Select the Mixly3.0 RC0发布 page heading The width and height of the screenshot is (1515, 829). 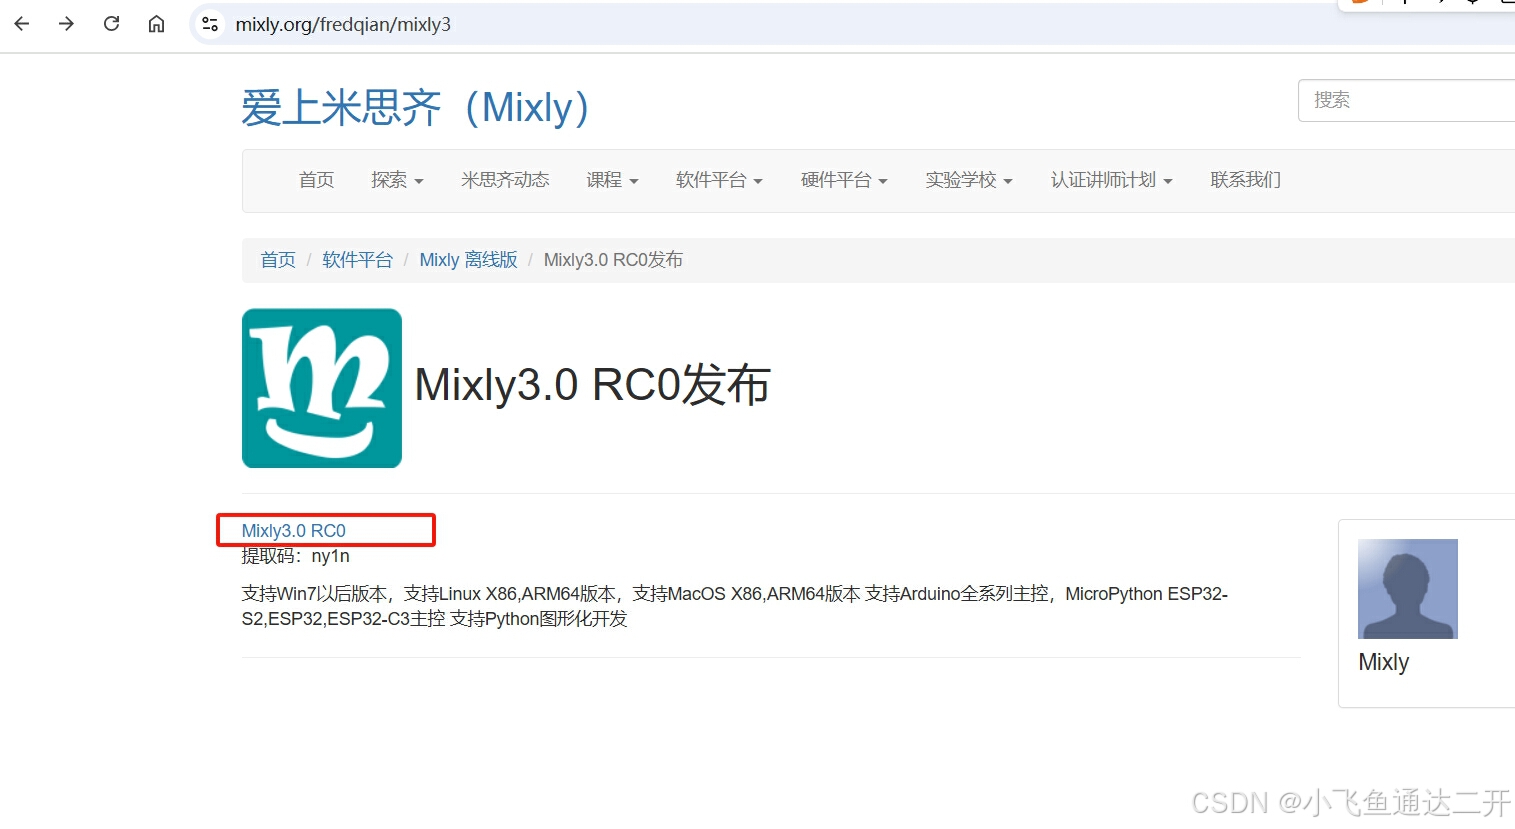592,385
